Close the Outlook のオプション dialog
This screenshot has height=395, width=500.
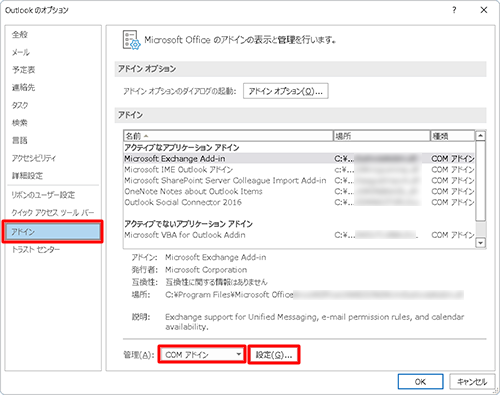(484, 10)
